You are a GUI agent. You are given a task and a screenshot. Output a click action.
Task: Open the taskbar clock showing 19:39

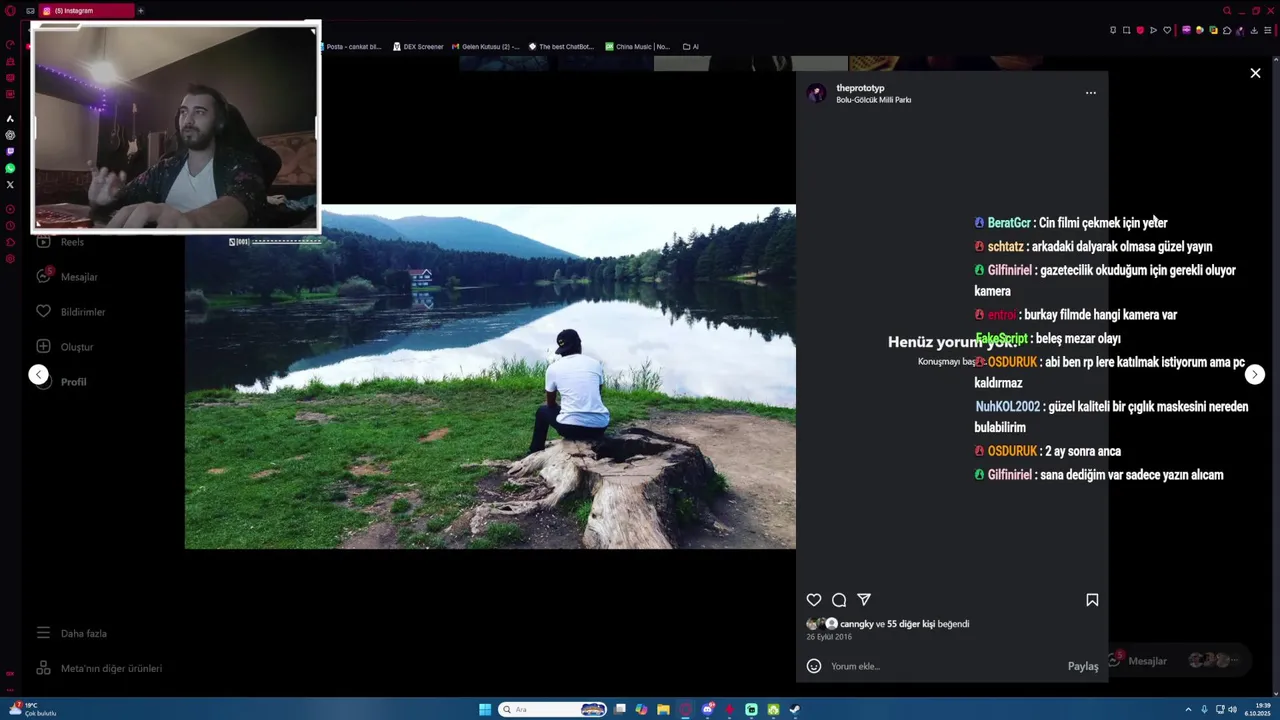pyautogui.click(x=1257, y=710)
